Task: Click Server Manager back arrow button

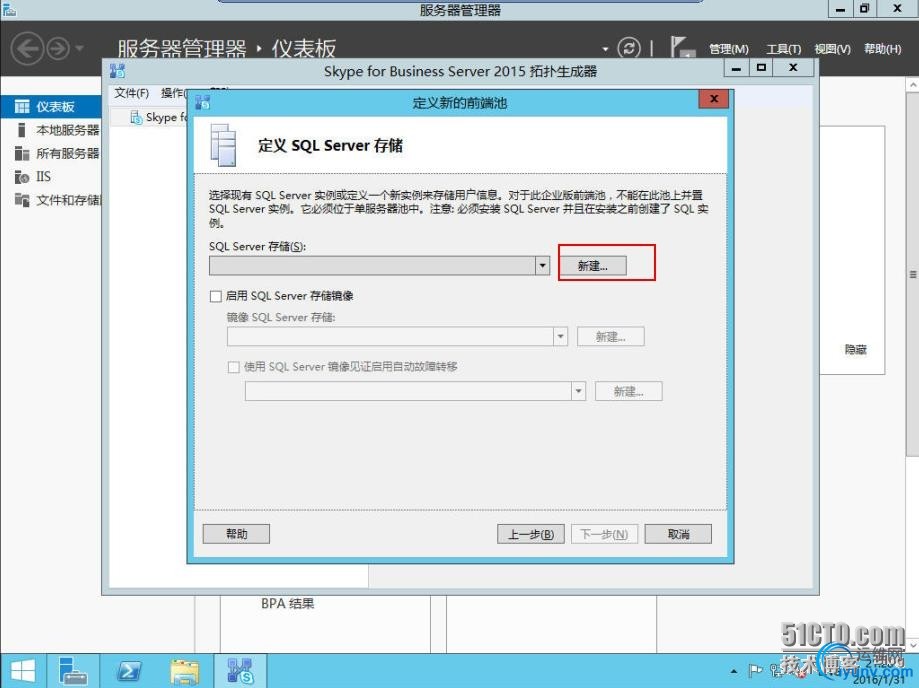Action: (x=27, y=48)
